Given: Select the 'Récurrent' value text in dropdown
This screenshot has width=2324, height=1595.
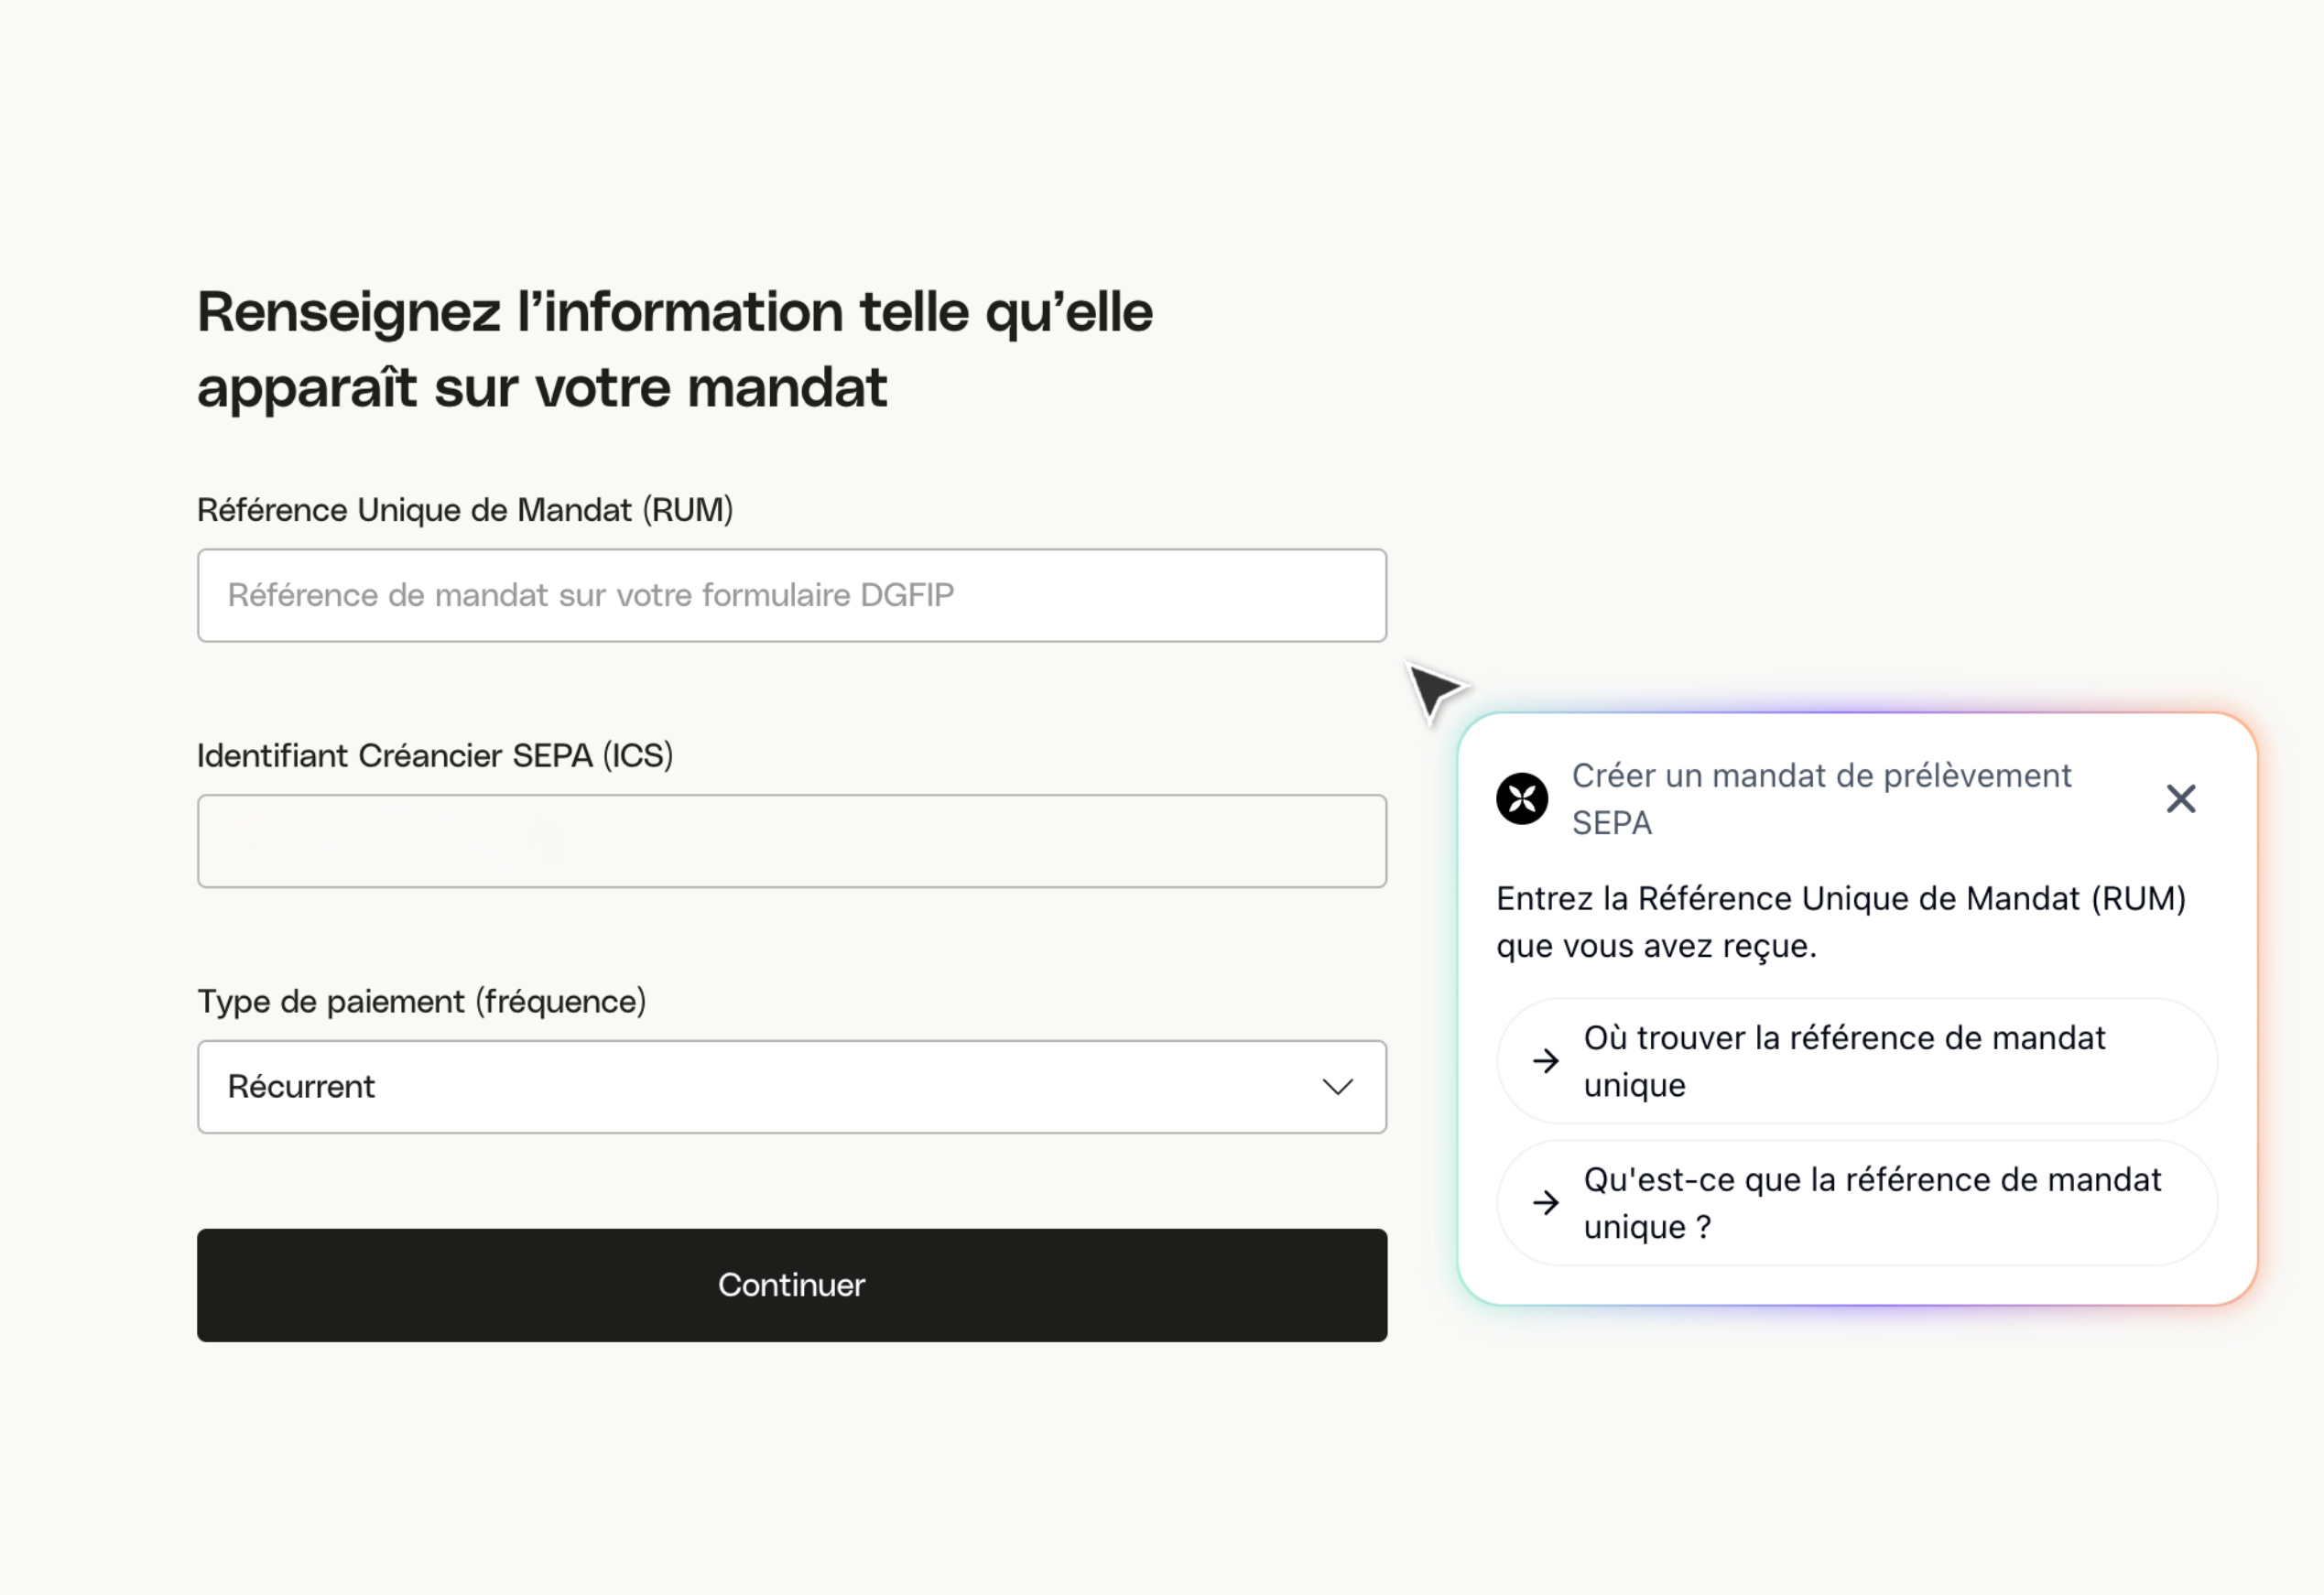Looking at the screenshot, I should [301, 1087].
